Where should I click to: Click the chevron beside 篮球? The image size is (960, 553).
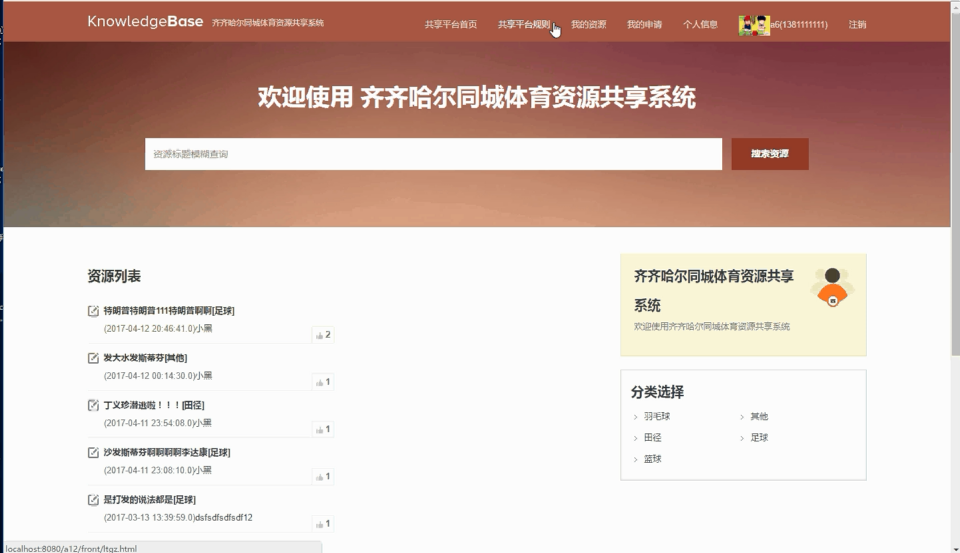point(636,459)
